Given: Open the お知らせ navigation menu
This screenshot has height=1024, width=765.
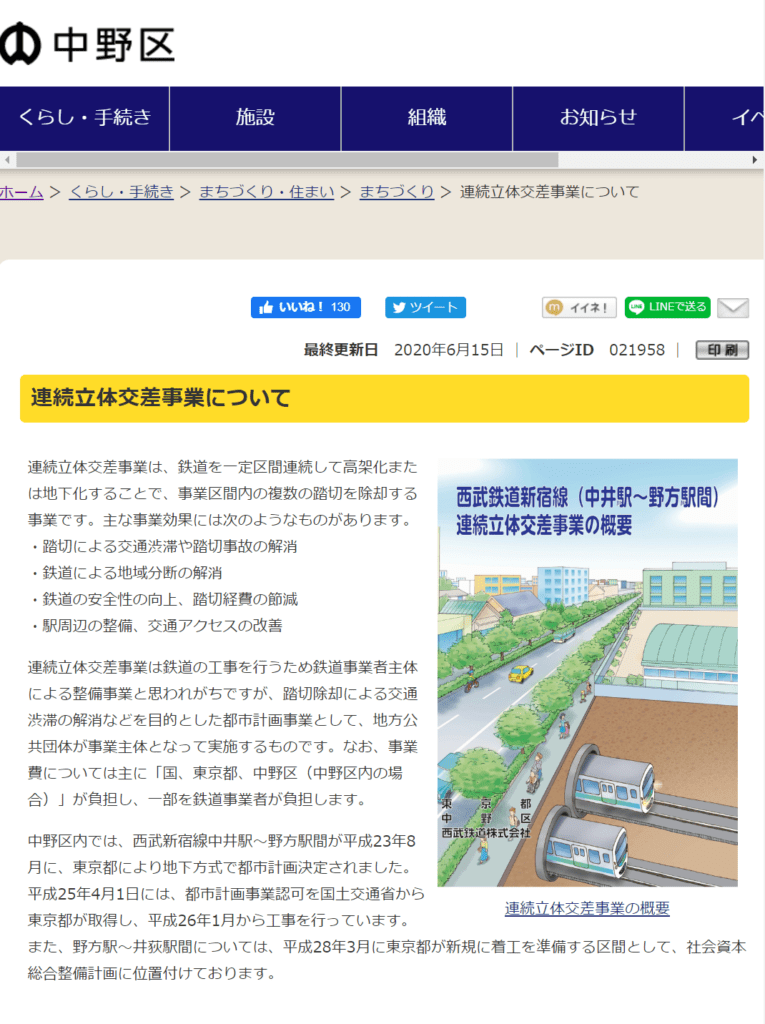Looking at the screenshot, I should (598, 118).
